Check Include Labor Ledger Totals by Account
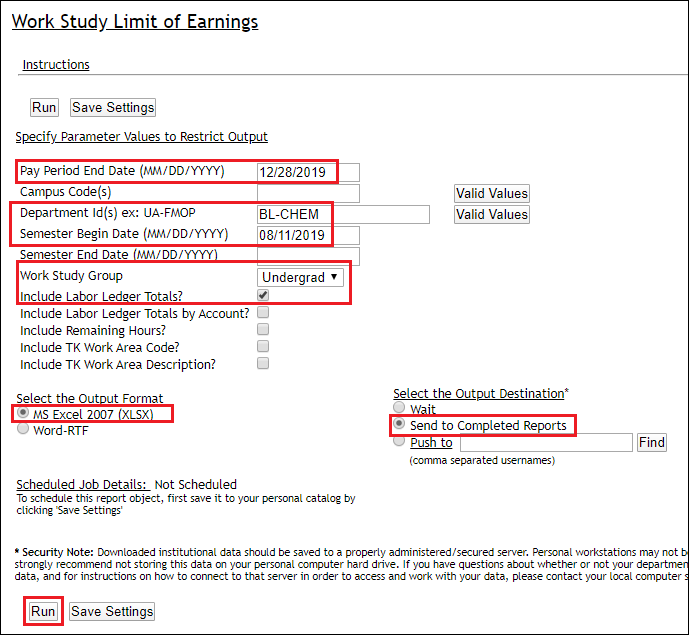 [x=263, y=312]
